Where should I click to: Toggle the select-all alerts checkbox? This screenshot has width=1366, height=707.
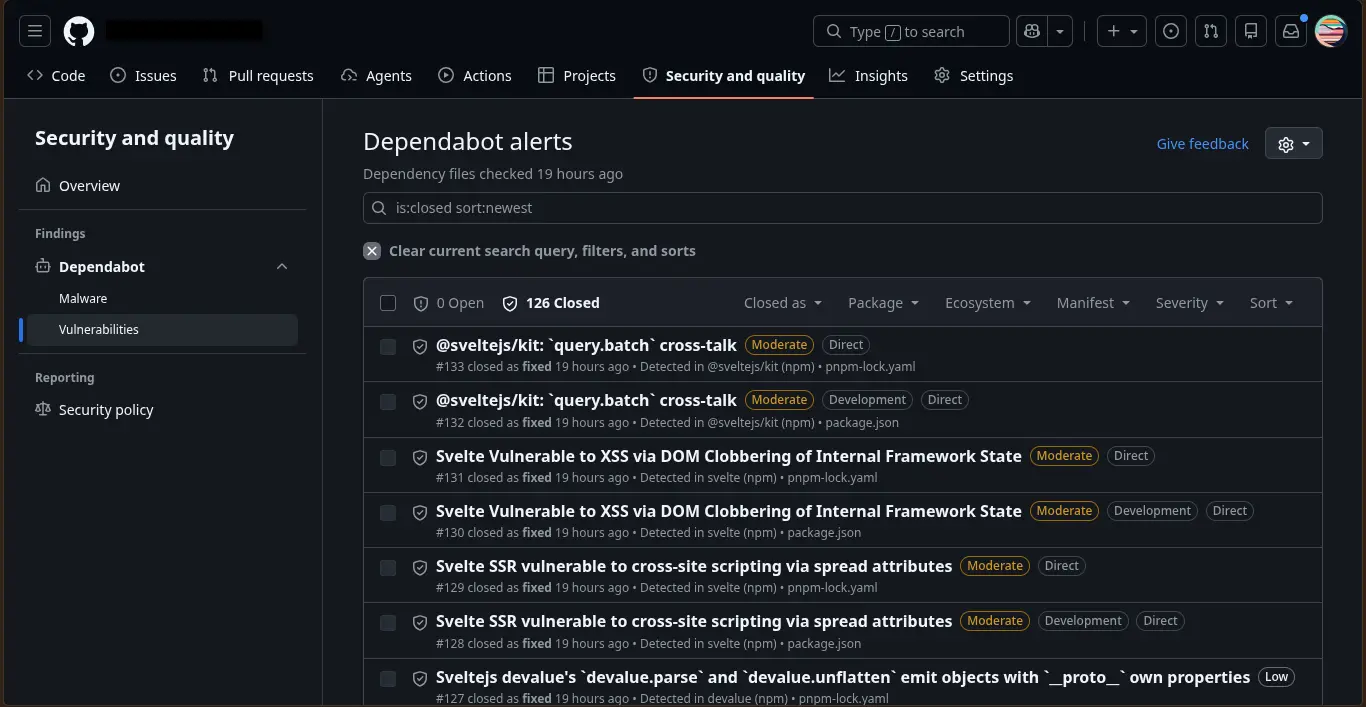[388, 303]
